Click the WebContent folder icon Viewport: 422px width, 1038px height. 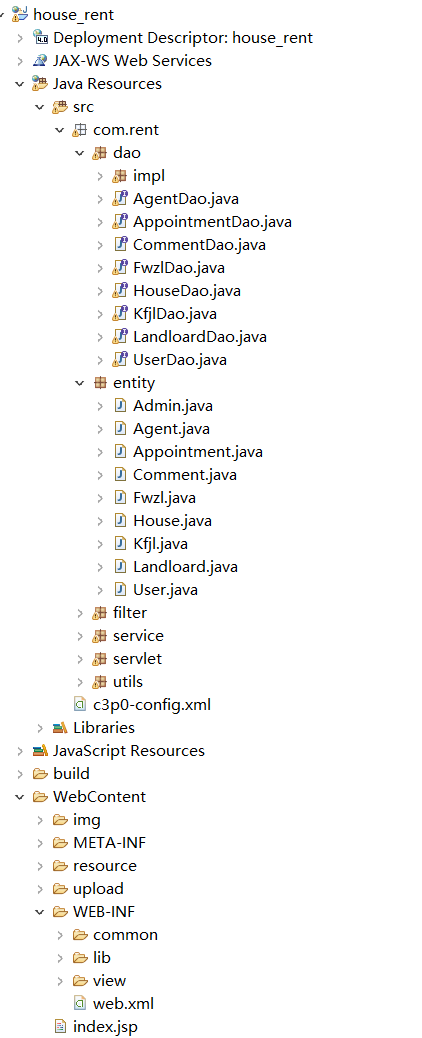[x=40, y=796]
